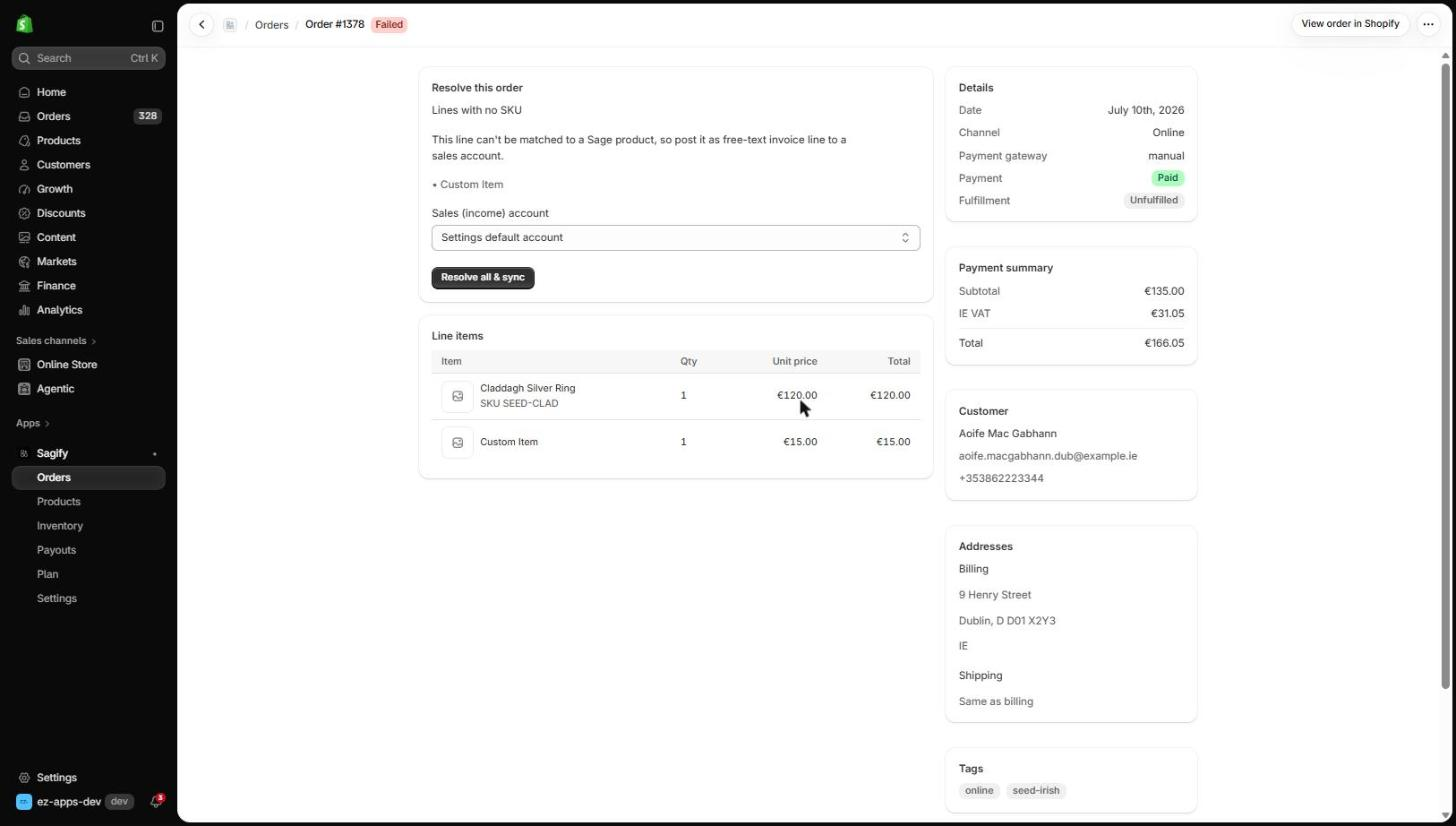The image size is (1456, 826).
Task: Click the Failed status badge
Action: [x=389, y=25]
